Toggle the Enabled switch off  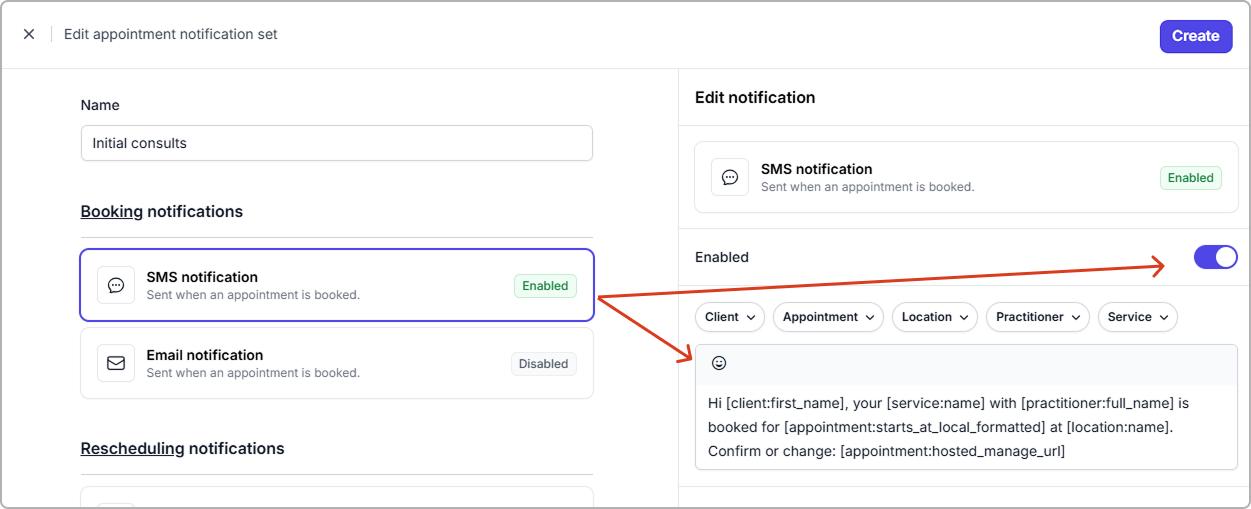1215,257
